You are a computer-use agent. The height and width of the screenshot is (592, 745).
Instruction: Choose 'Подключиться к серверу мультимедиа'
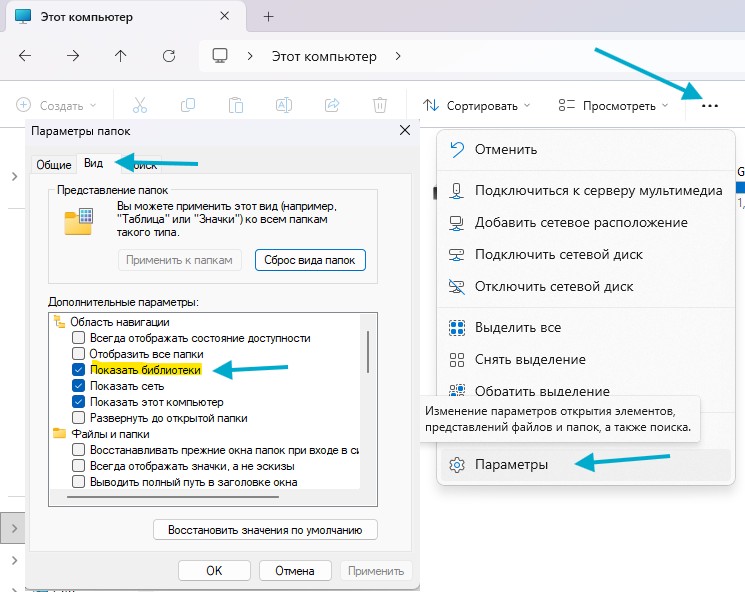pos(585,191)
